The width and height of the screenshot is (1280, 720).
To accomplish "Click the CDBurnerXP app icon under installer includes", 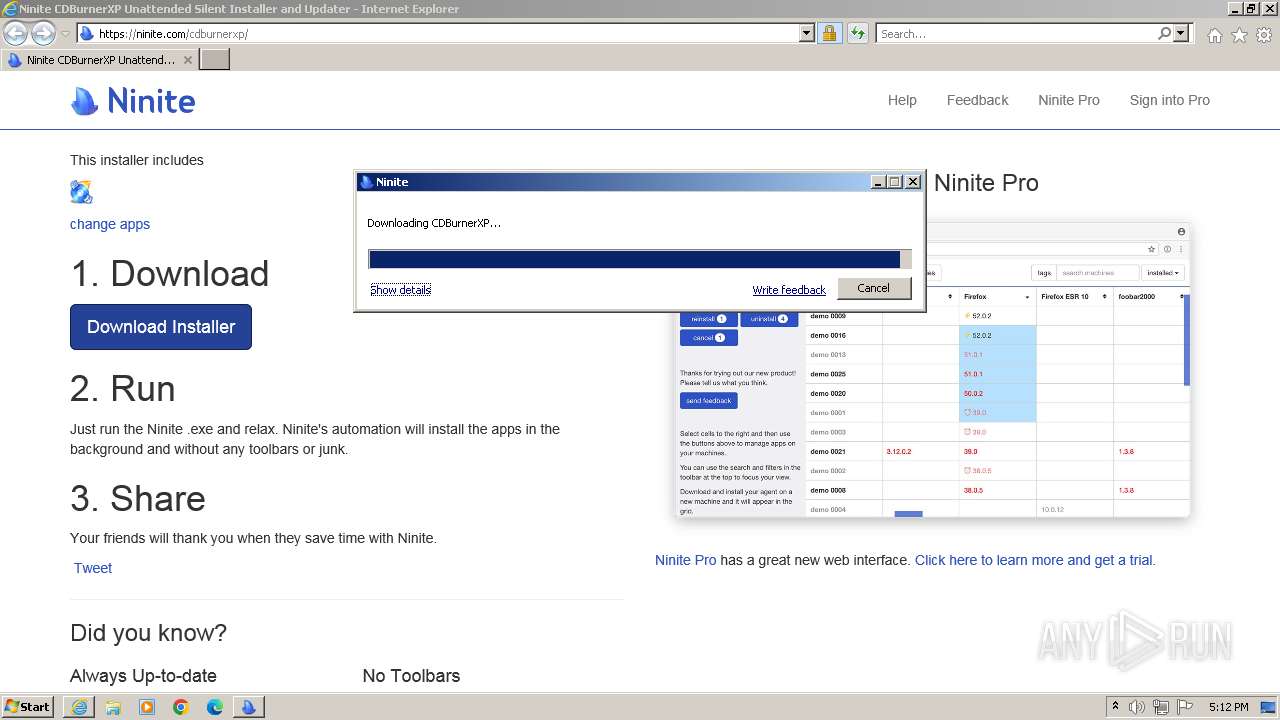I will [x=81, y=192].
